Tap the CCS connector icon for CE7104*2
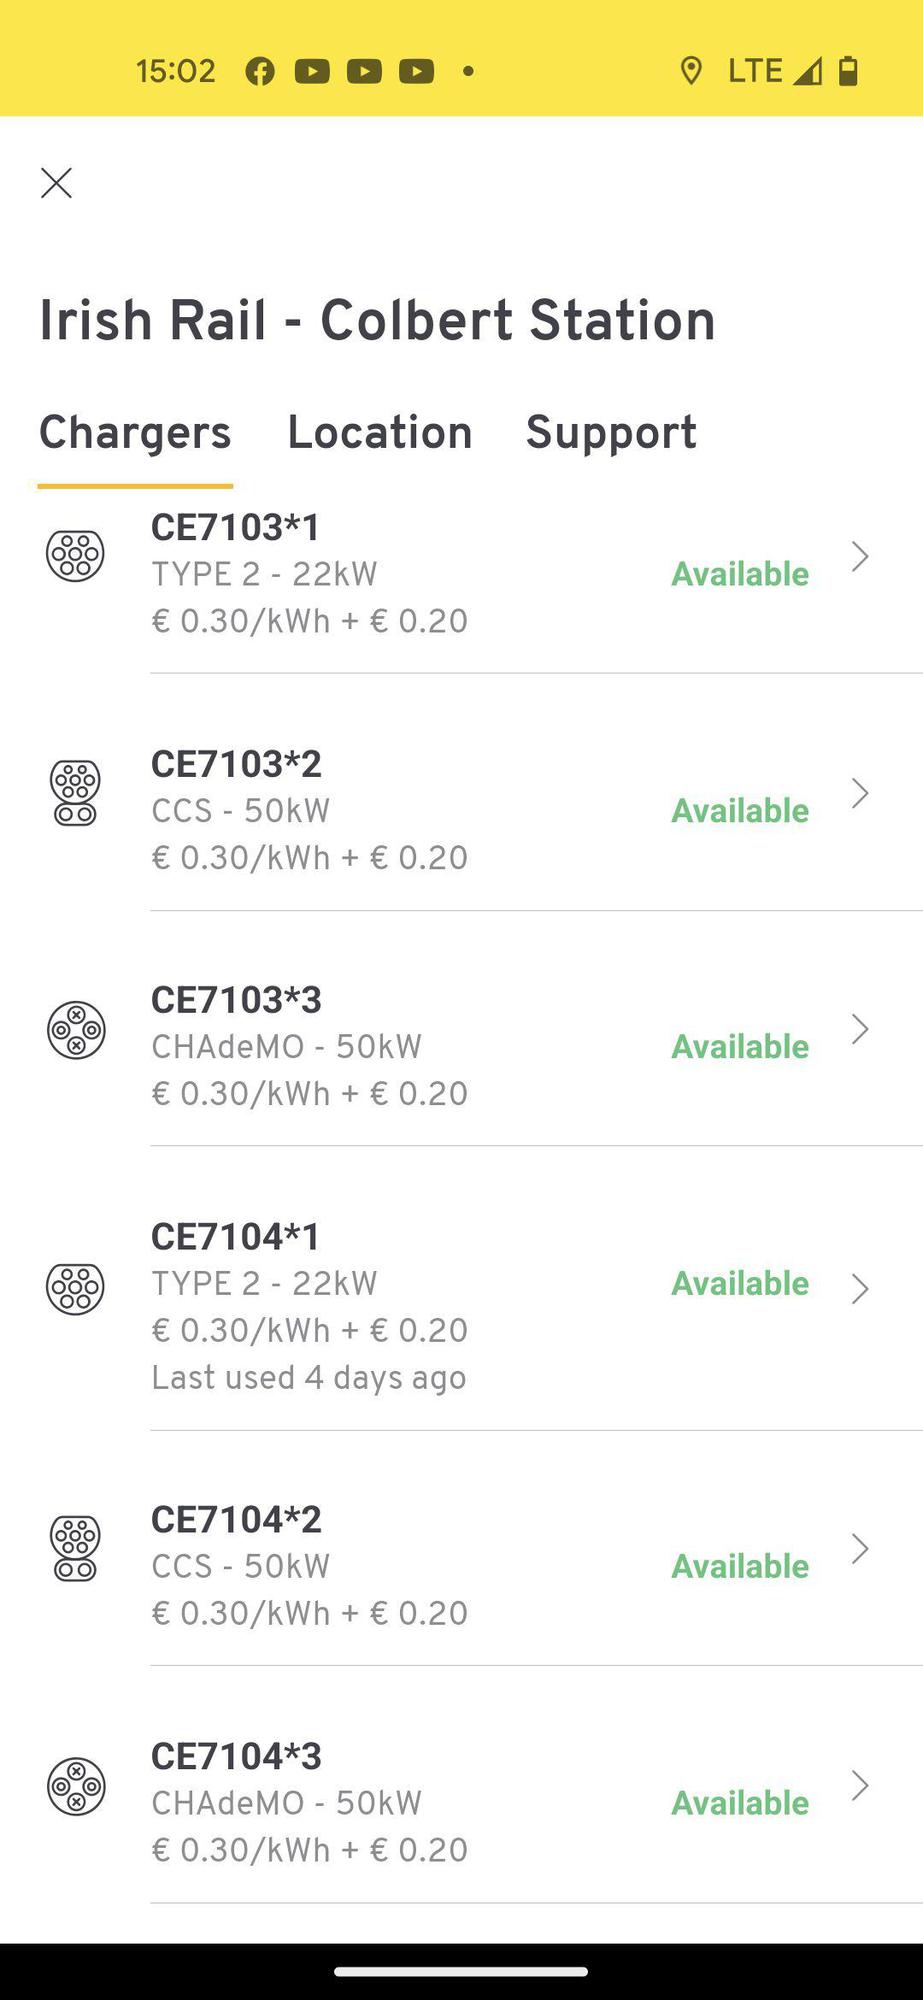Viewport: 923px width, 2000px height. 75,1548
